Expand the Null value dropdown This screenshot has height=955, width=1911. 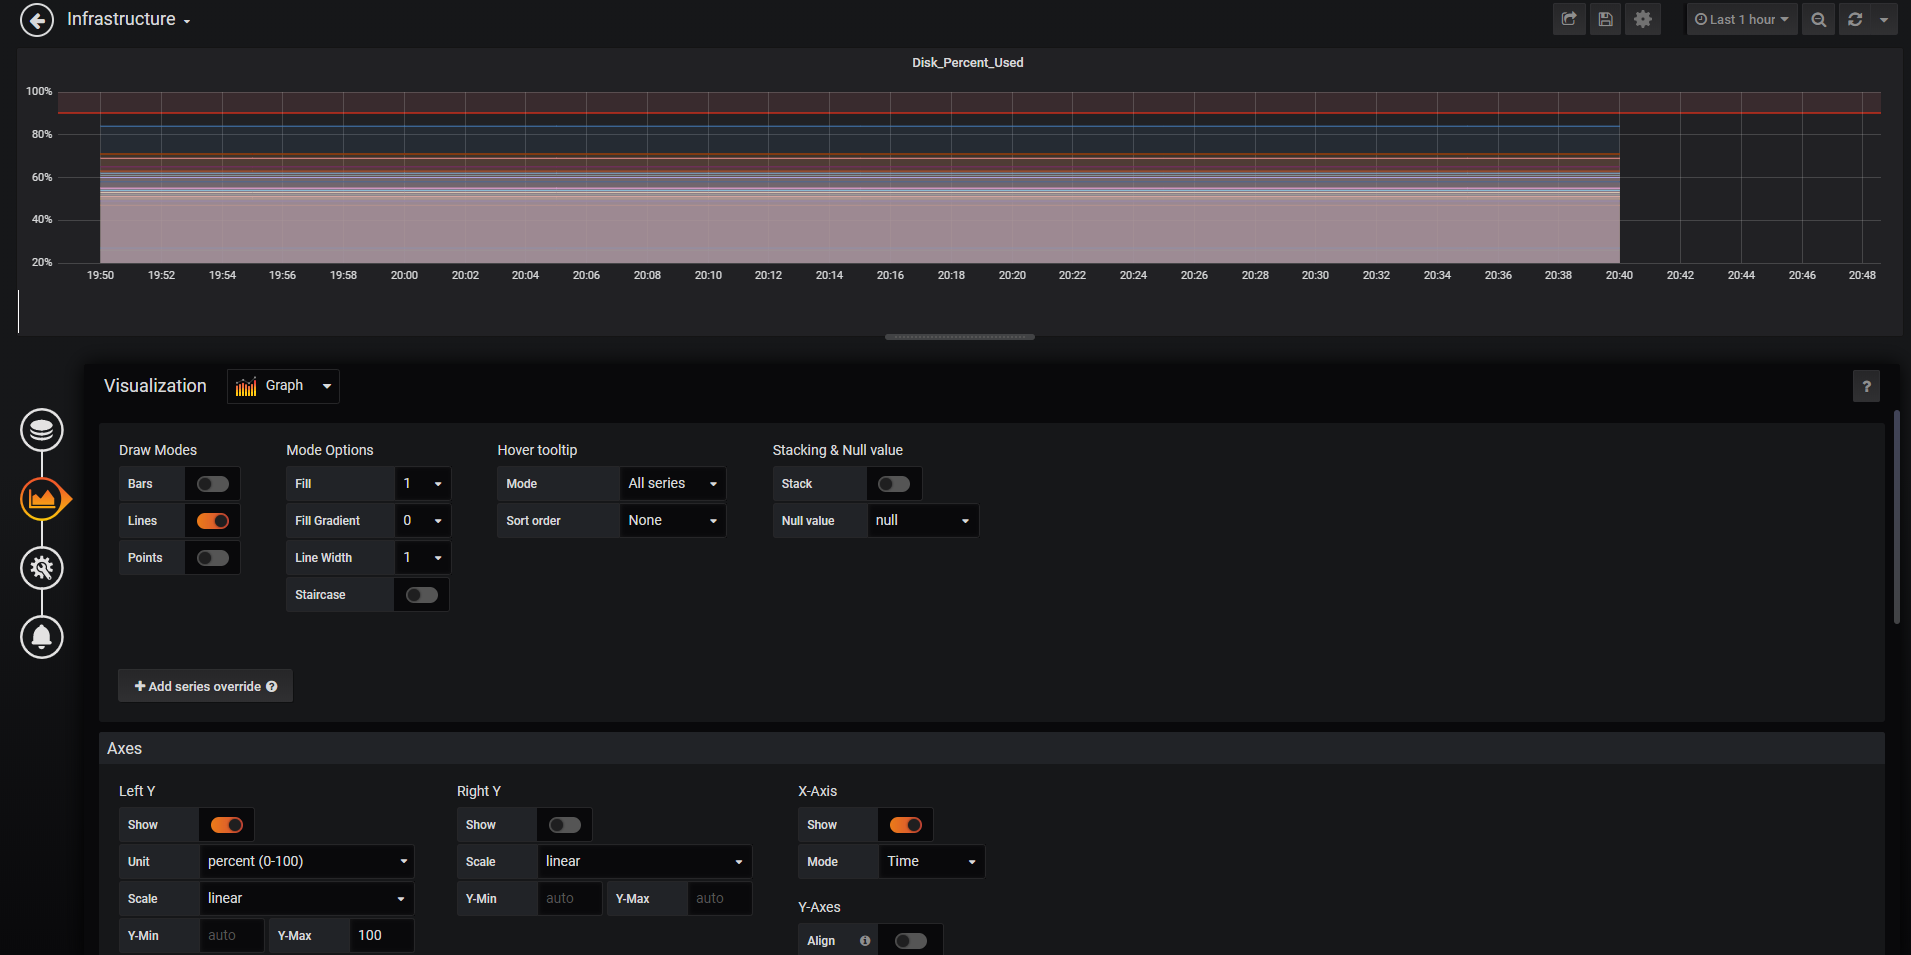(921, 520)
